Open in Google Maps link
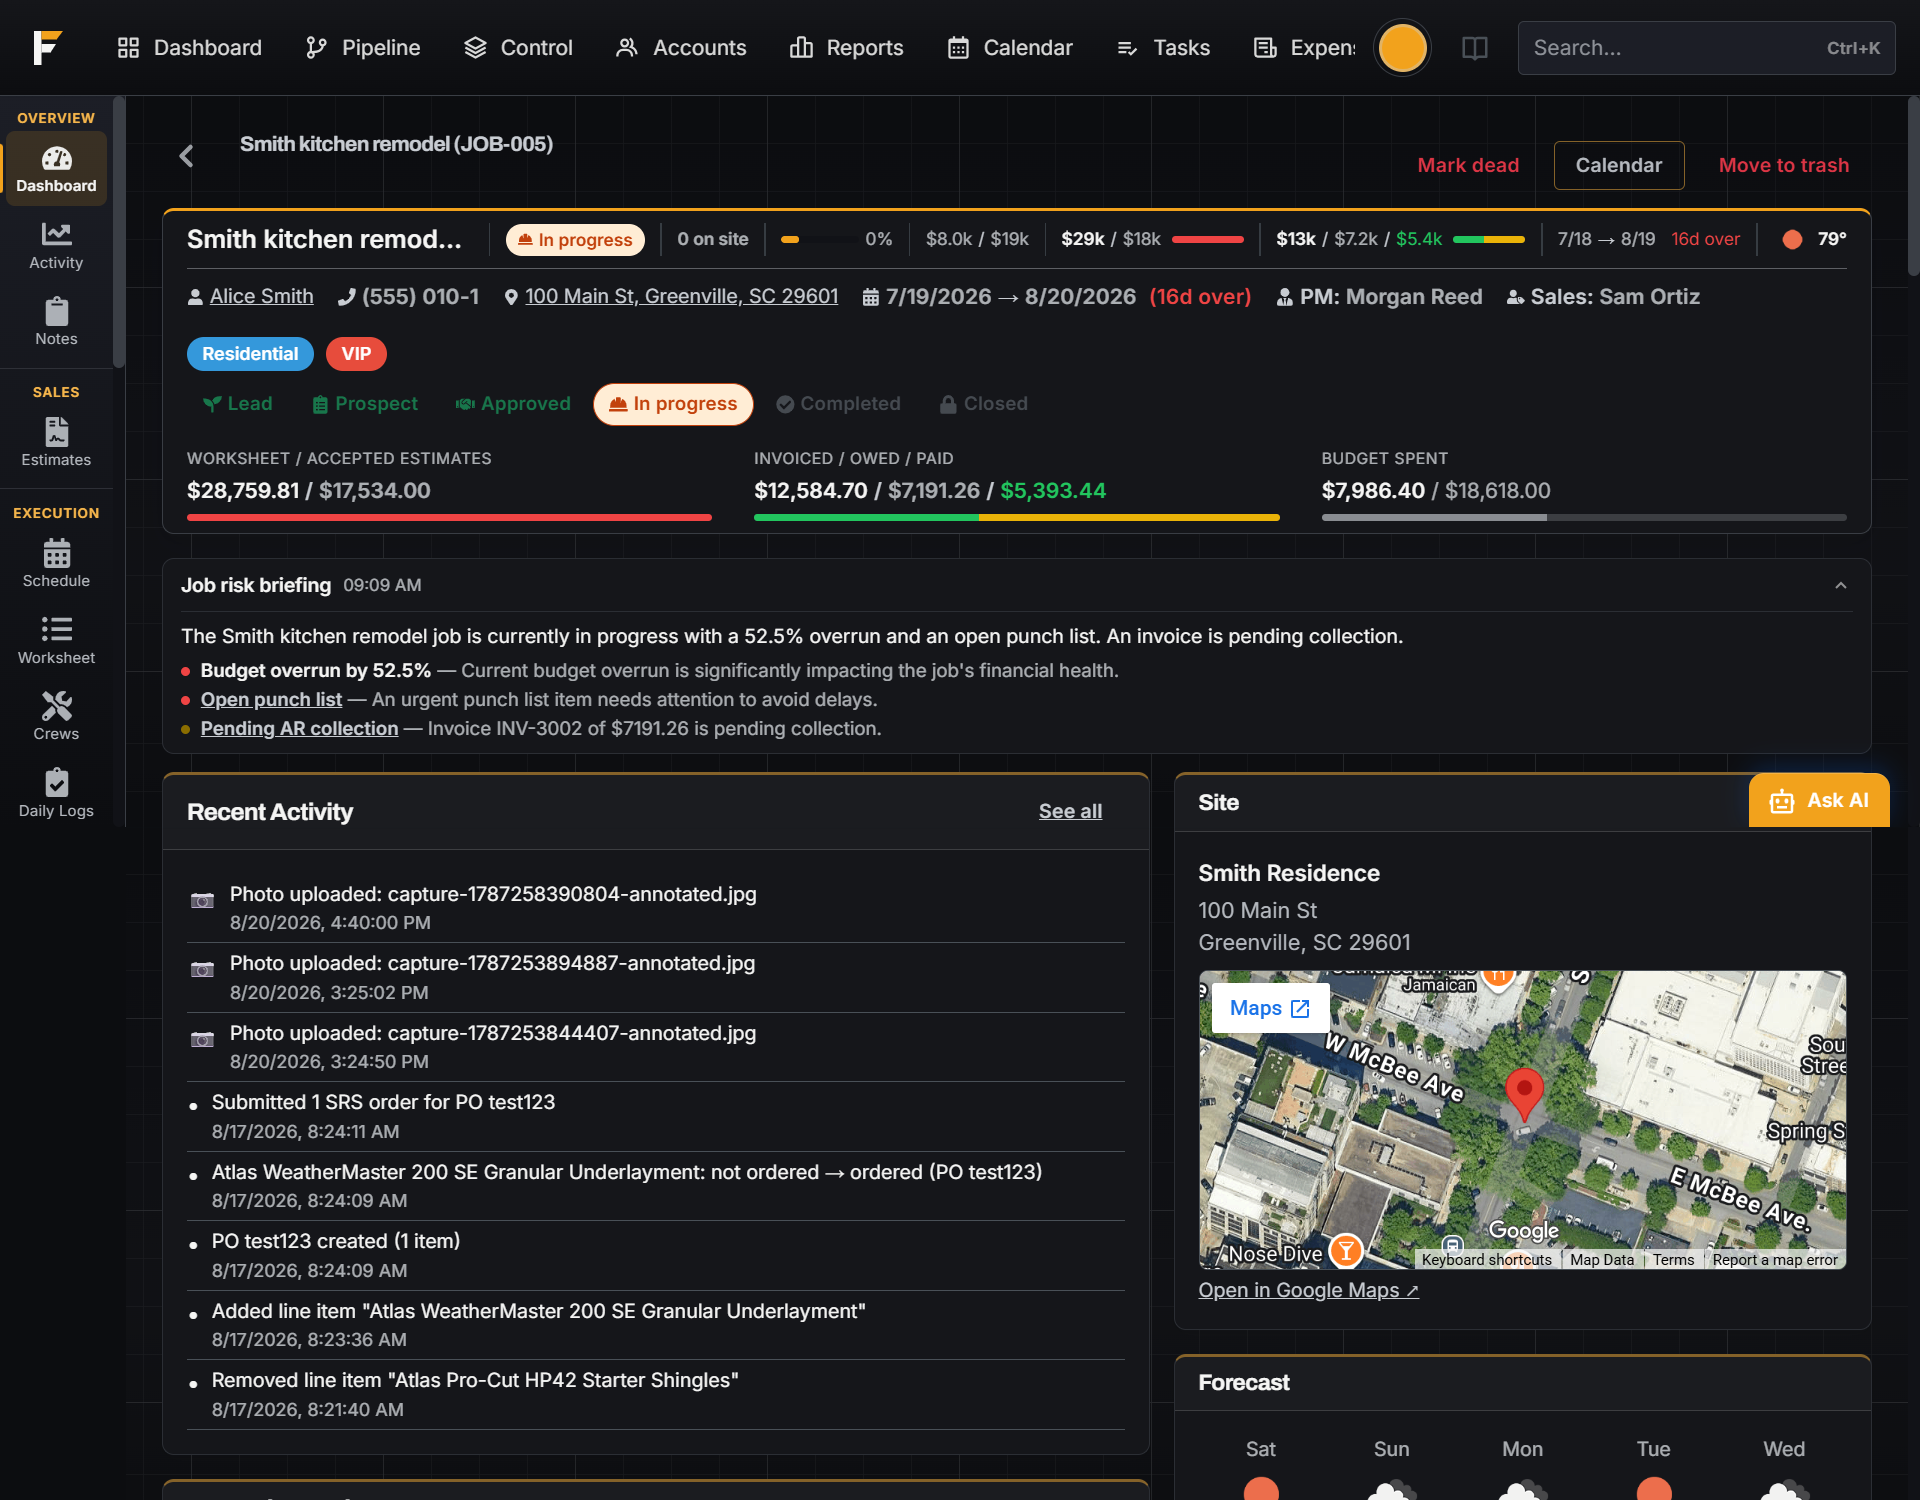Image resolution: width=1920 pixels, height=1500 pixels. [x=1308, y=1290]
